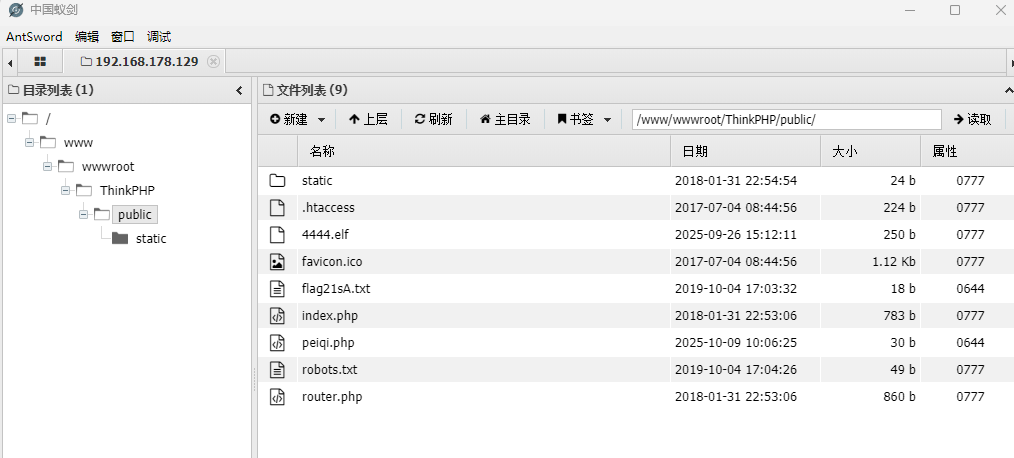This screenshot has width=1014, height=458.
Task: Click the index.php code file icon
Action: click(277, 316)
